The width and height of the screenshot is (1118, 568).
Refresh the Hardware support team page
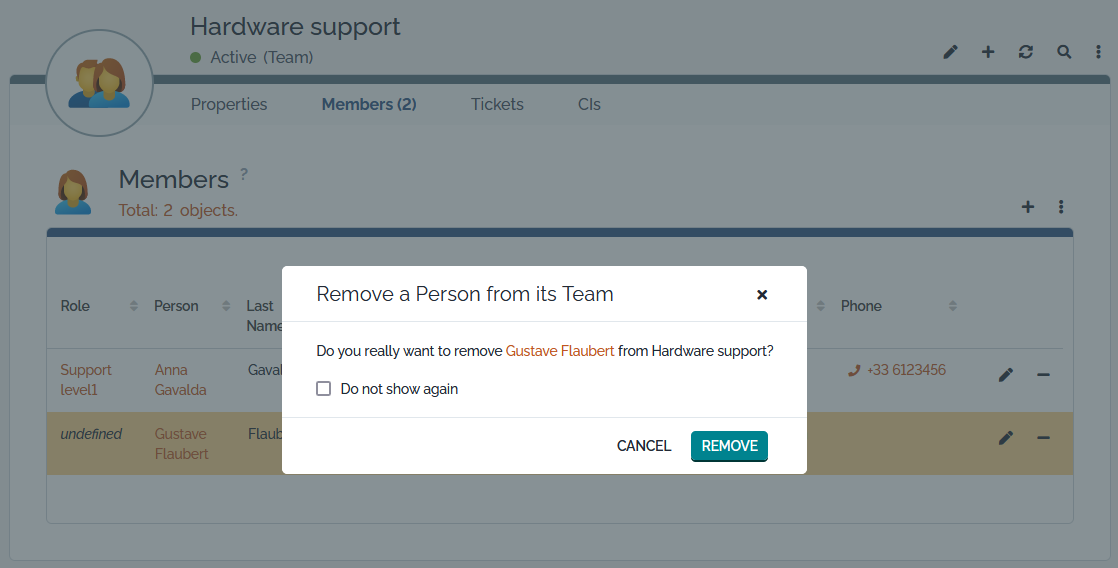click(1026, 52)
